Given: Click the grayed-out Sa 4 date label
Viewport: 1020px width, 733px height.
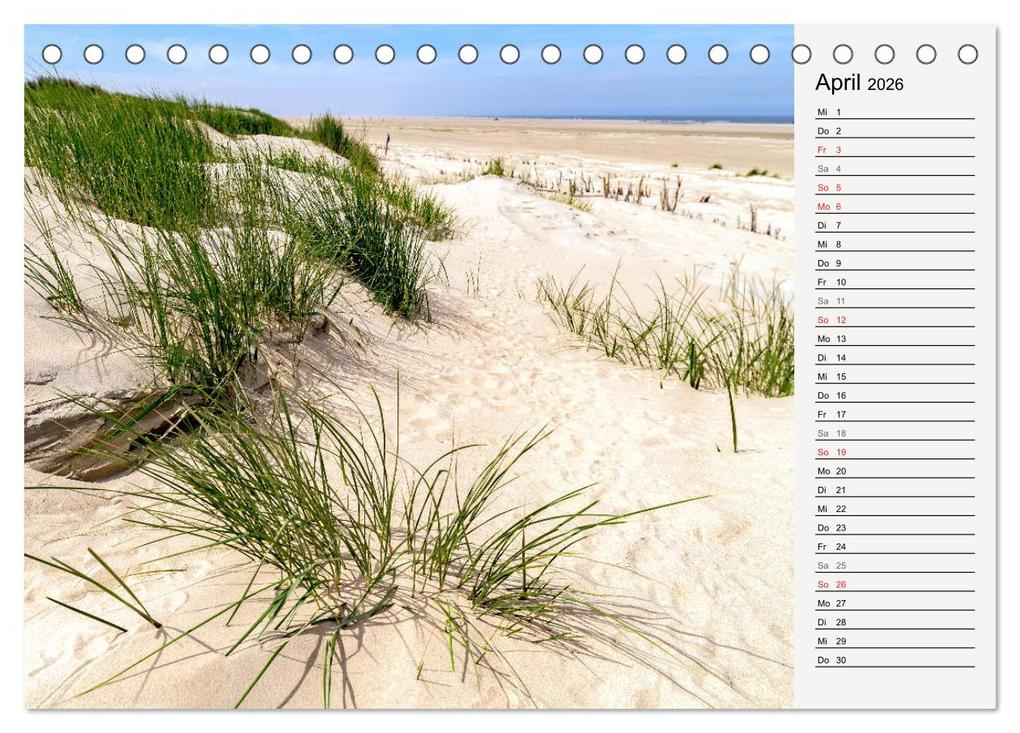Looking at the screenshot, I should (826, 168).
